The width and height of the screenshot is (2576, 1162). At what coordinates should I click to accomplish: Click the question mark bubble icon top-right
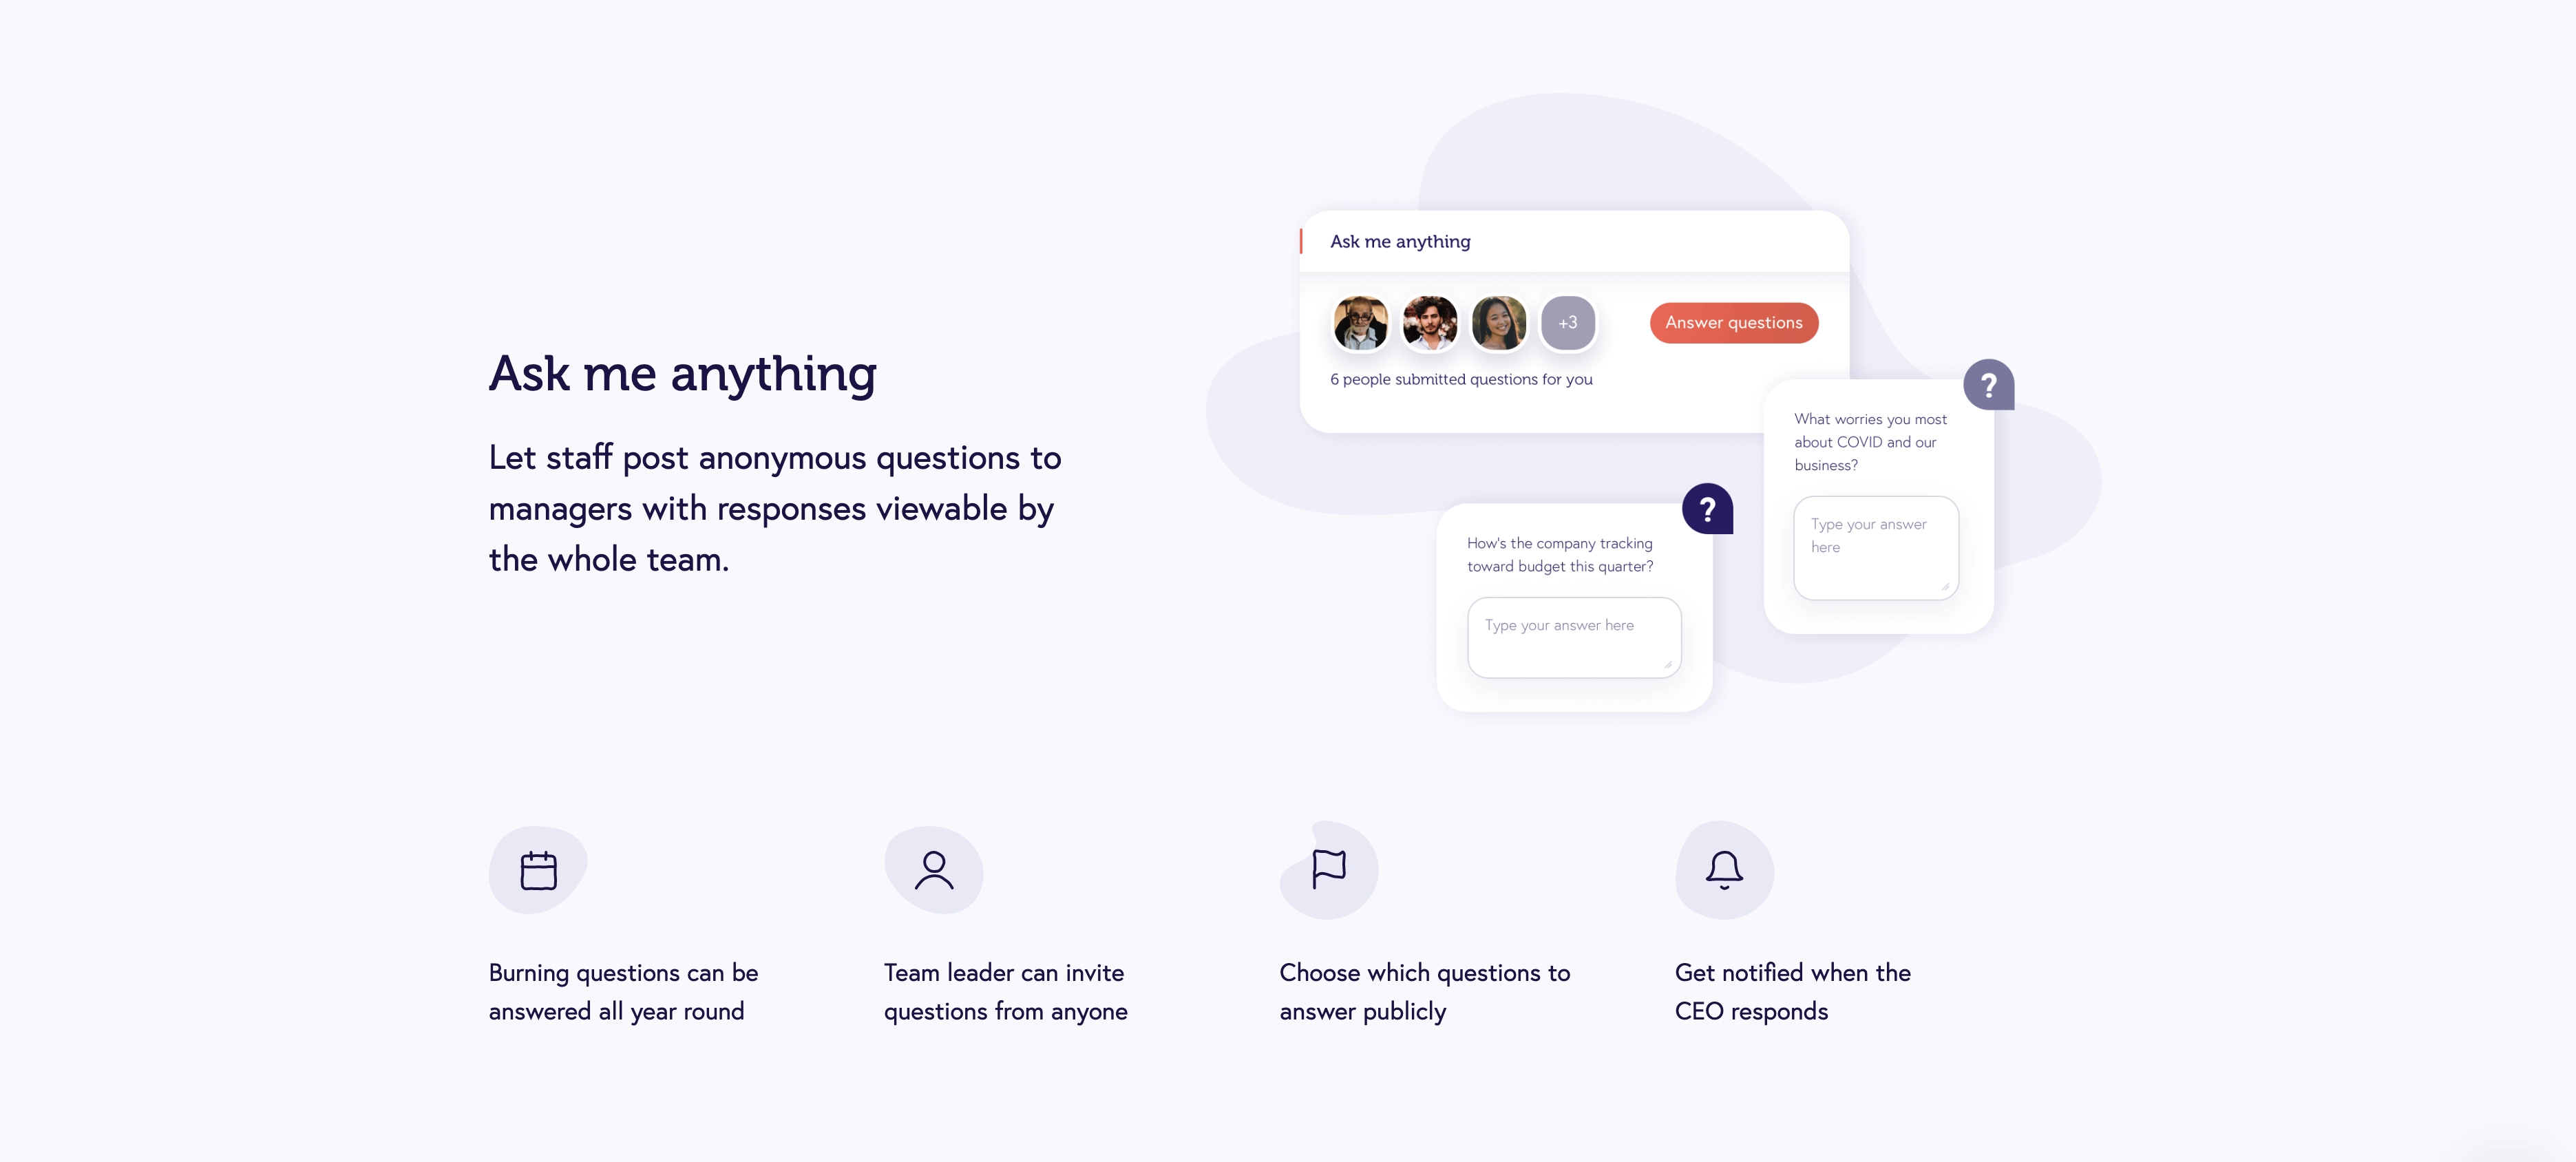pos(1993,383)
